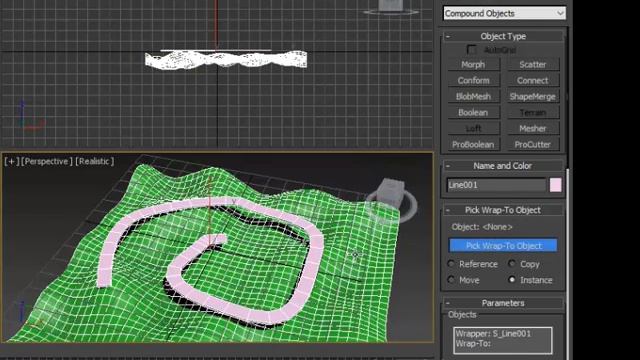Choose the Mesher compound object
This screenshot has width=640, height=360.
[x=533, y=128]
